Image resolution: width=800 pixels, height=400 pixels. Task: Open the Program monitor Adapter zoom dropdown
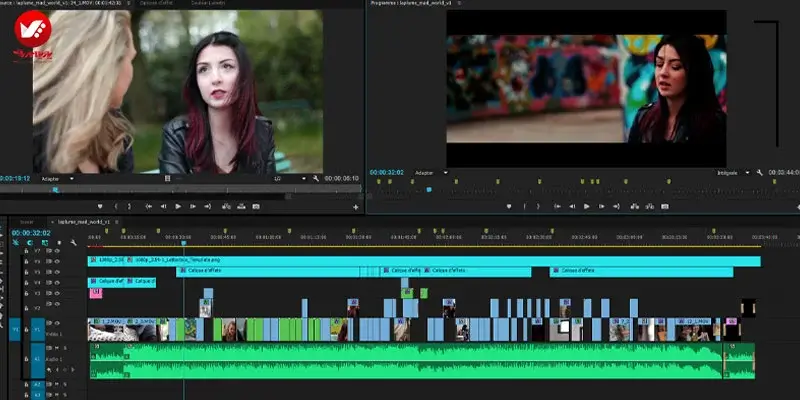[x=431, y=172]
